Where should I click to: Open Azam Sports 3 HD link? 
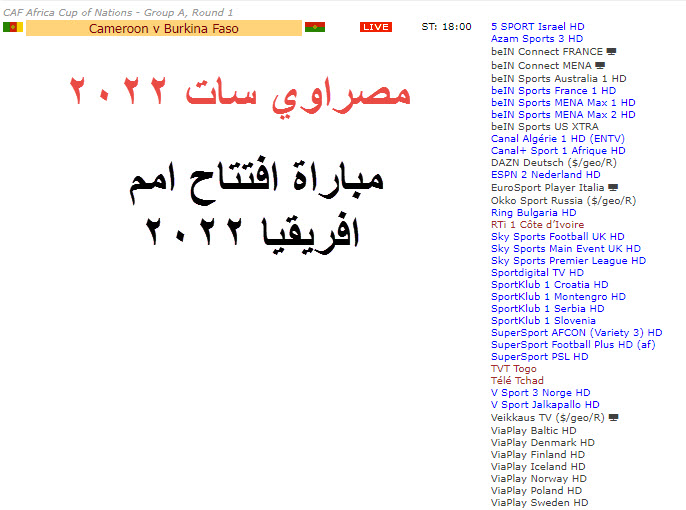pos(537,38)
